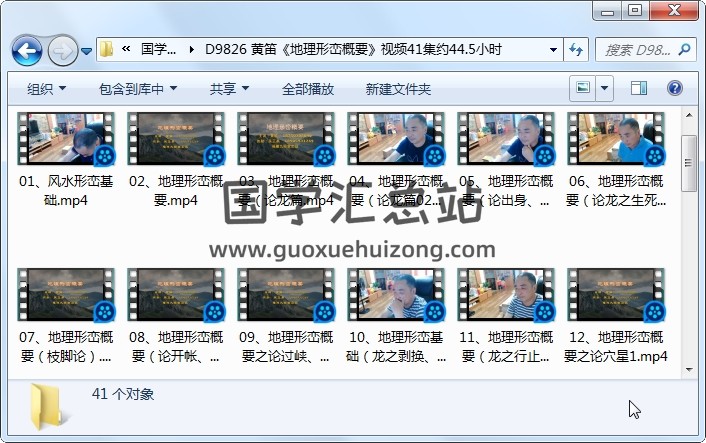Expand the arrow after 国学... breadcrumb

point(191,50)
